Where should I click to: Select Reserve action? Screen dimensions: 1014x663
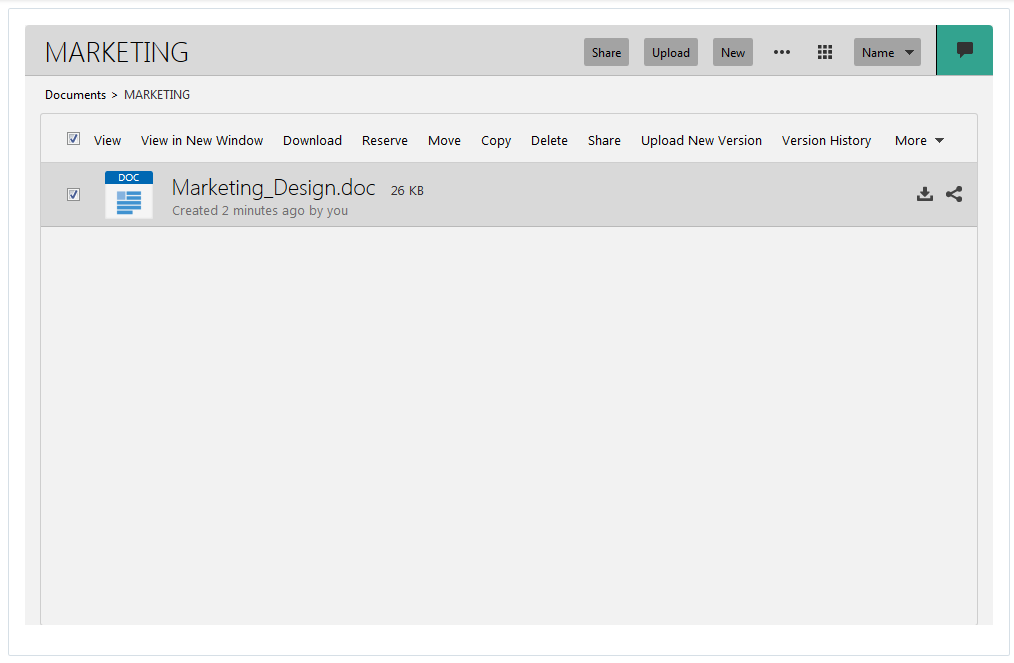point(385,140)
